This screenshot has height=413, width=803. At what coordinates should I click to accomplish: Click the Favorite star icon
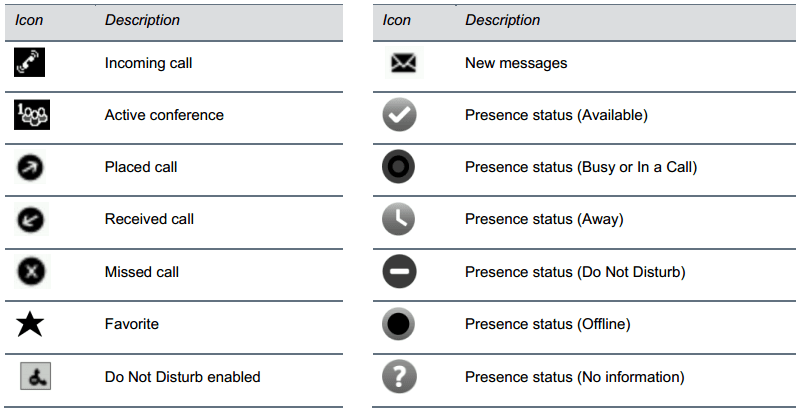pyautogui.click(x=31, y=324)
